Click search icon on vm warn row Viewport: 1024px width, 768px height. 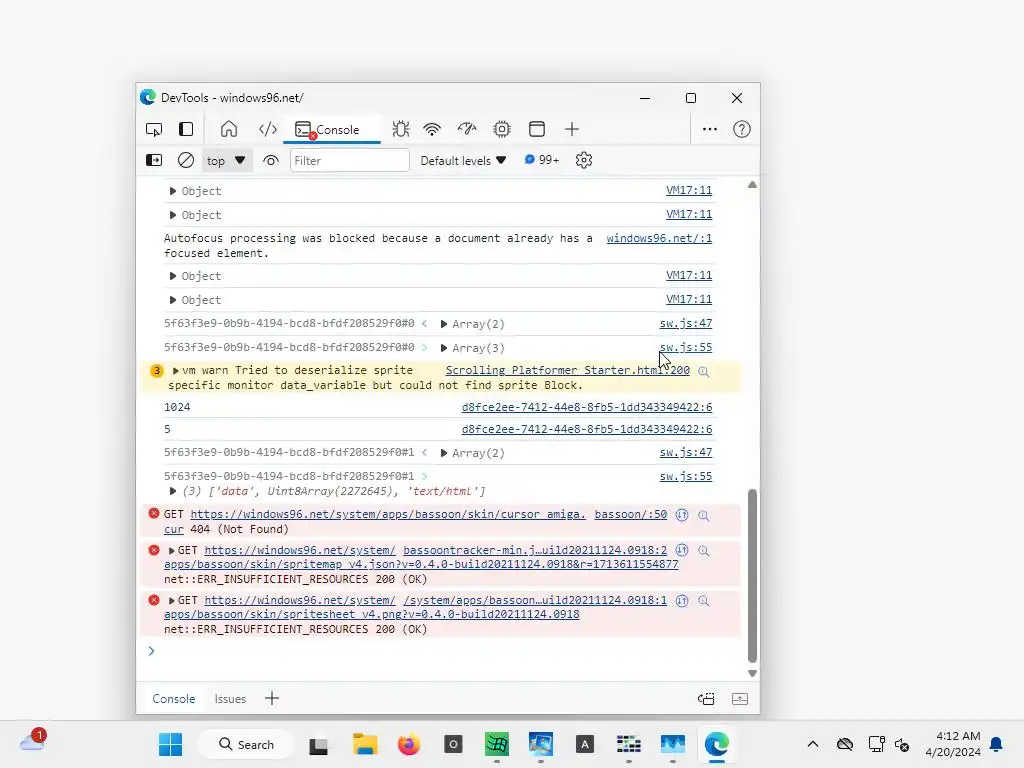pyautogui.click(x=703, y=372)
